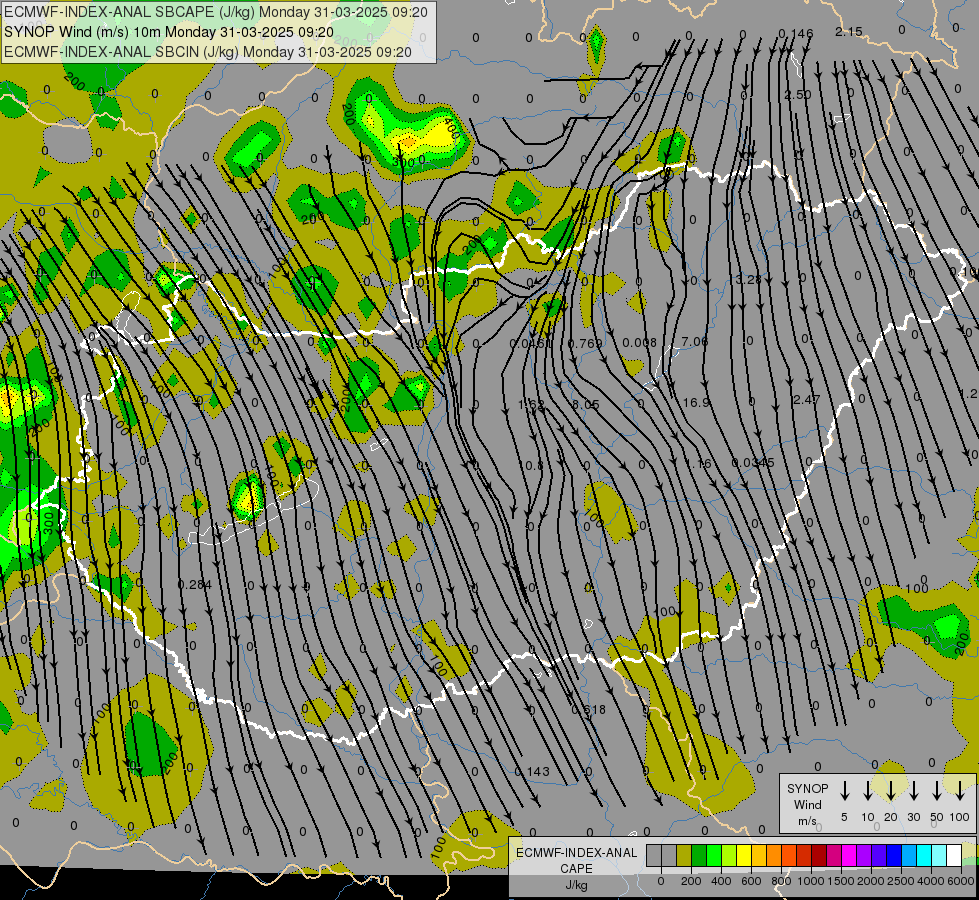
Task: Click the 16.9 value on map
Action: pyautogui.click(x=697, y=402)
